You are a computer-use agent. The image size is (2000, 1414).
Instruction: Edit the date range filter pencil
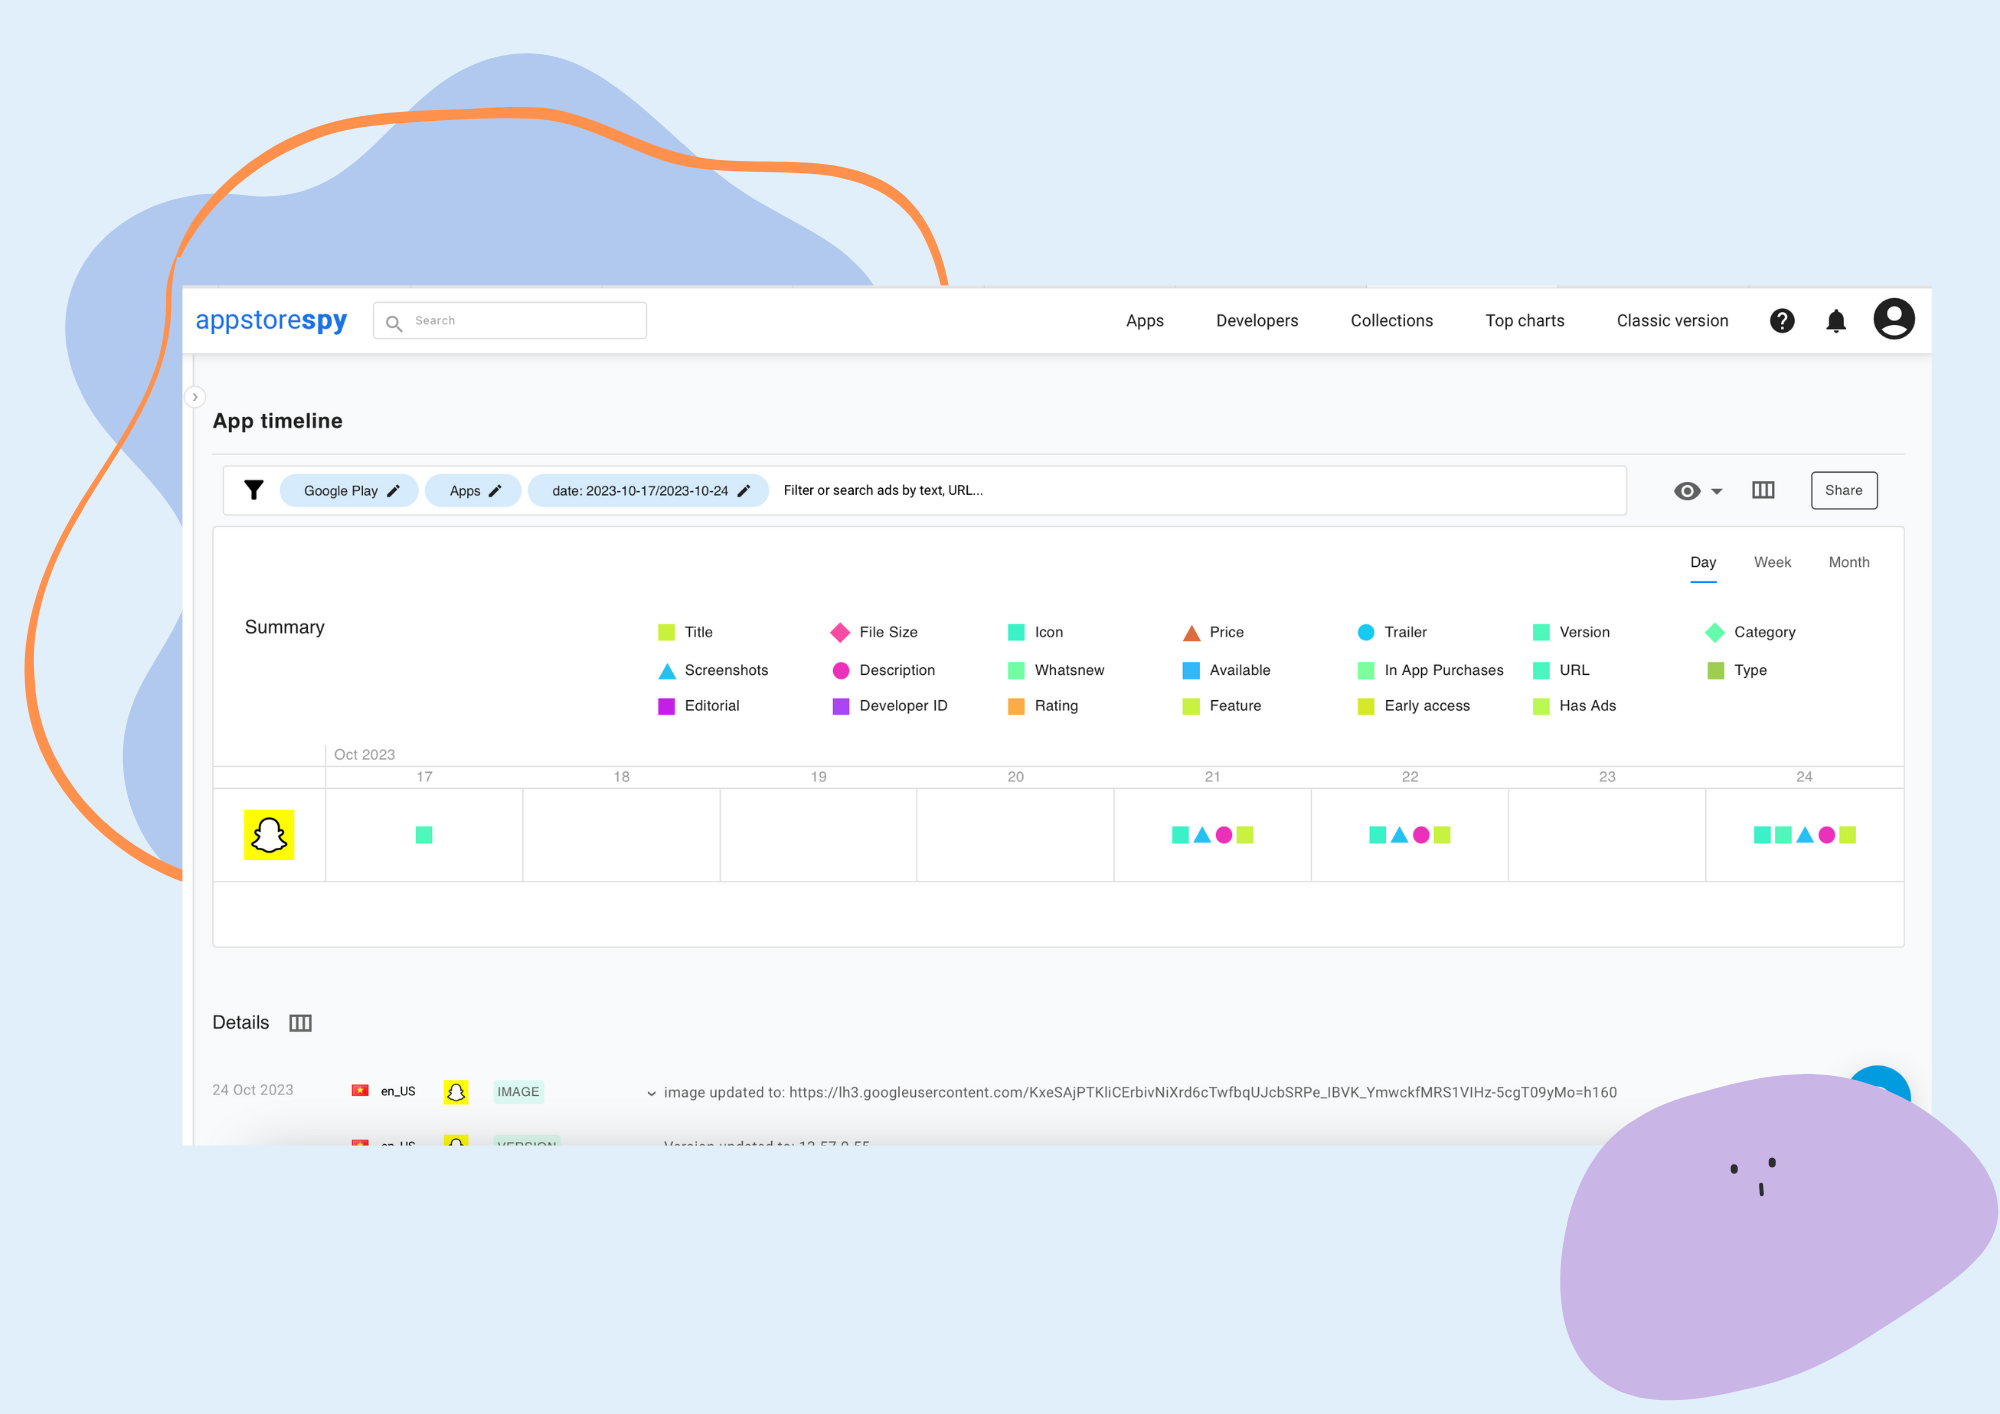[744, 491]
